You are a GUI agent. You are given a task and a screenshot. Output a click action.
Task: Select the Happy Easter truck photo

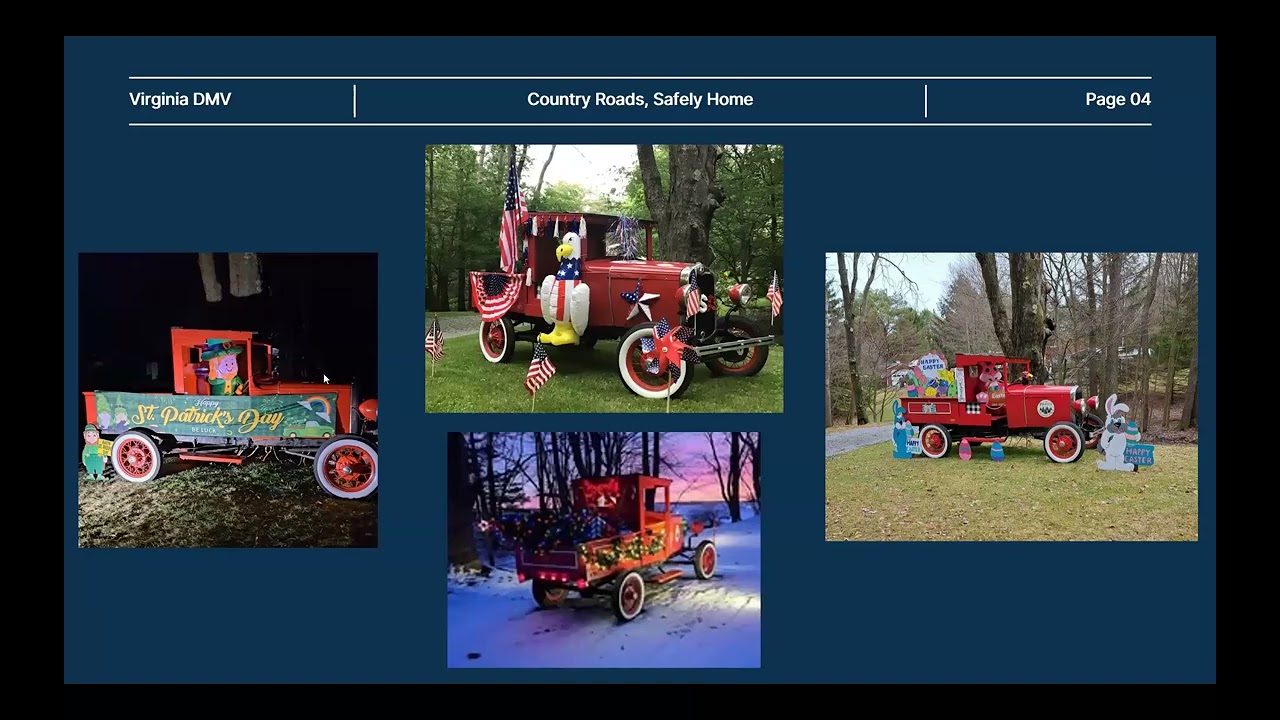coord(1011,397)
